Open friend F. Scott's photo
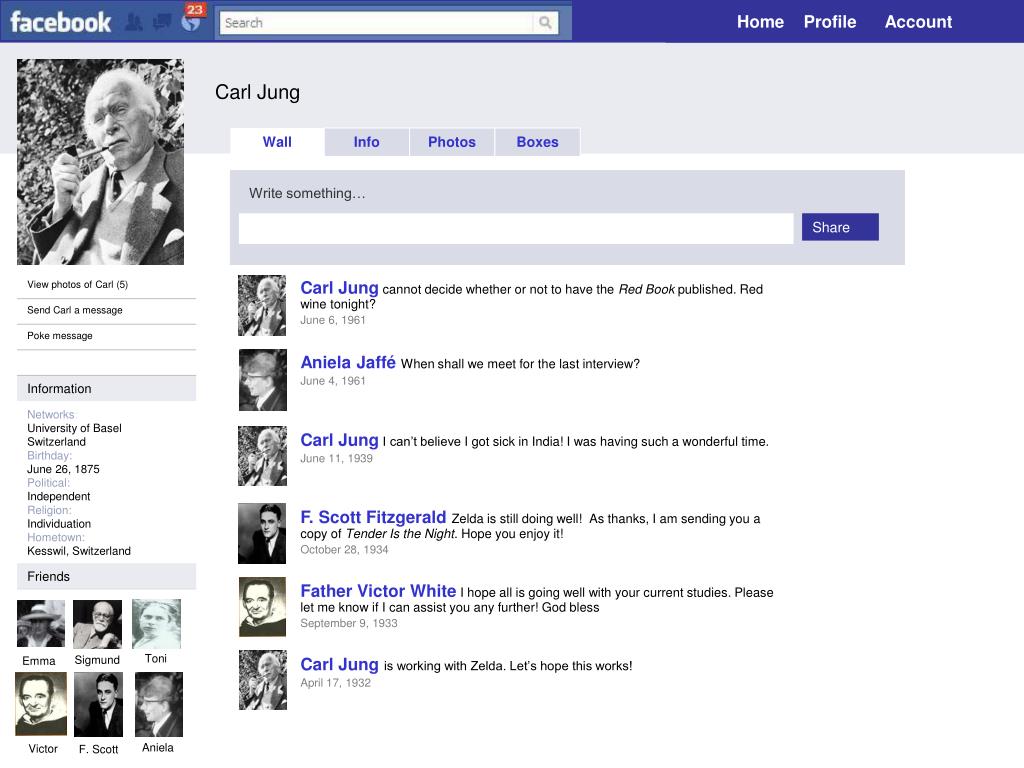 coord(99,705)
